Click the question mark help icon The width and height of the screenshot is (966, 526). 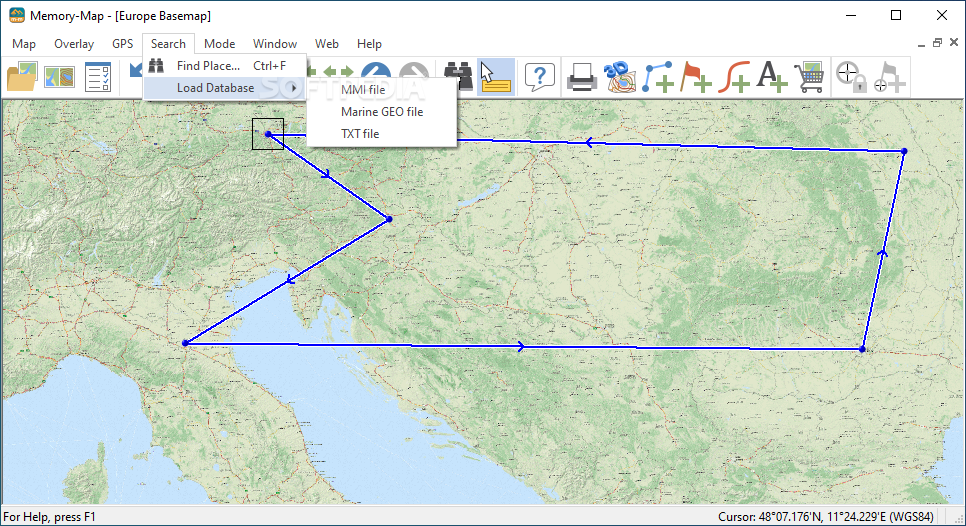tap(540, 77)
